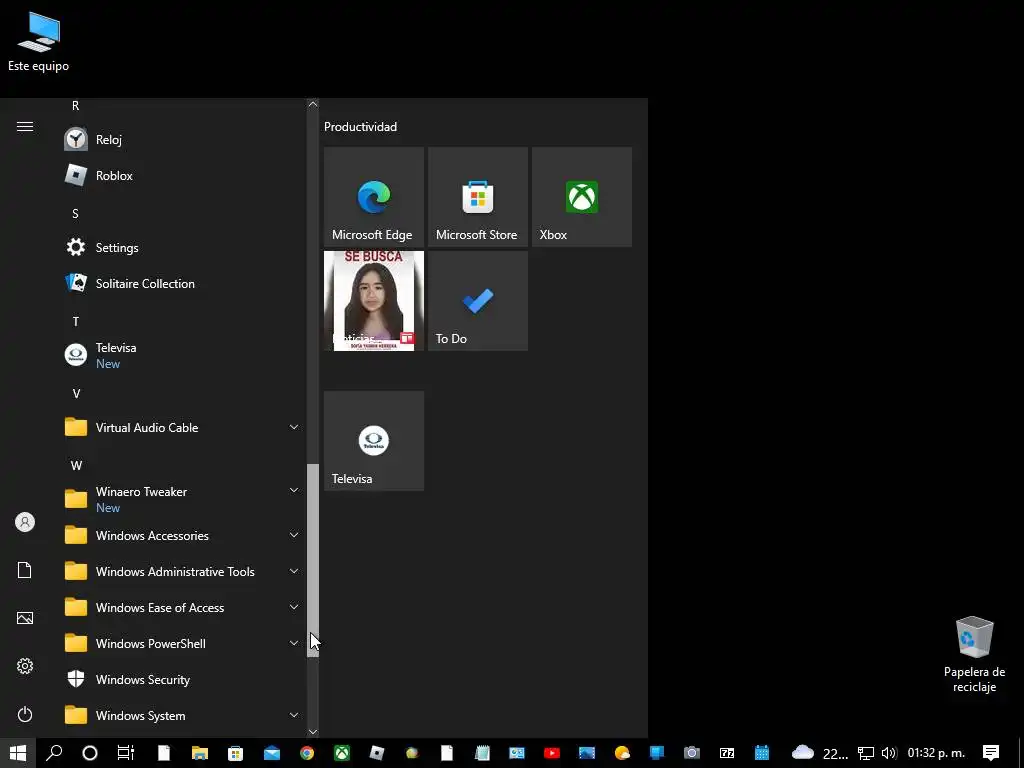Open Task View on taskbar
The image size is (1024, 768).
click(125, 753)
